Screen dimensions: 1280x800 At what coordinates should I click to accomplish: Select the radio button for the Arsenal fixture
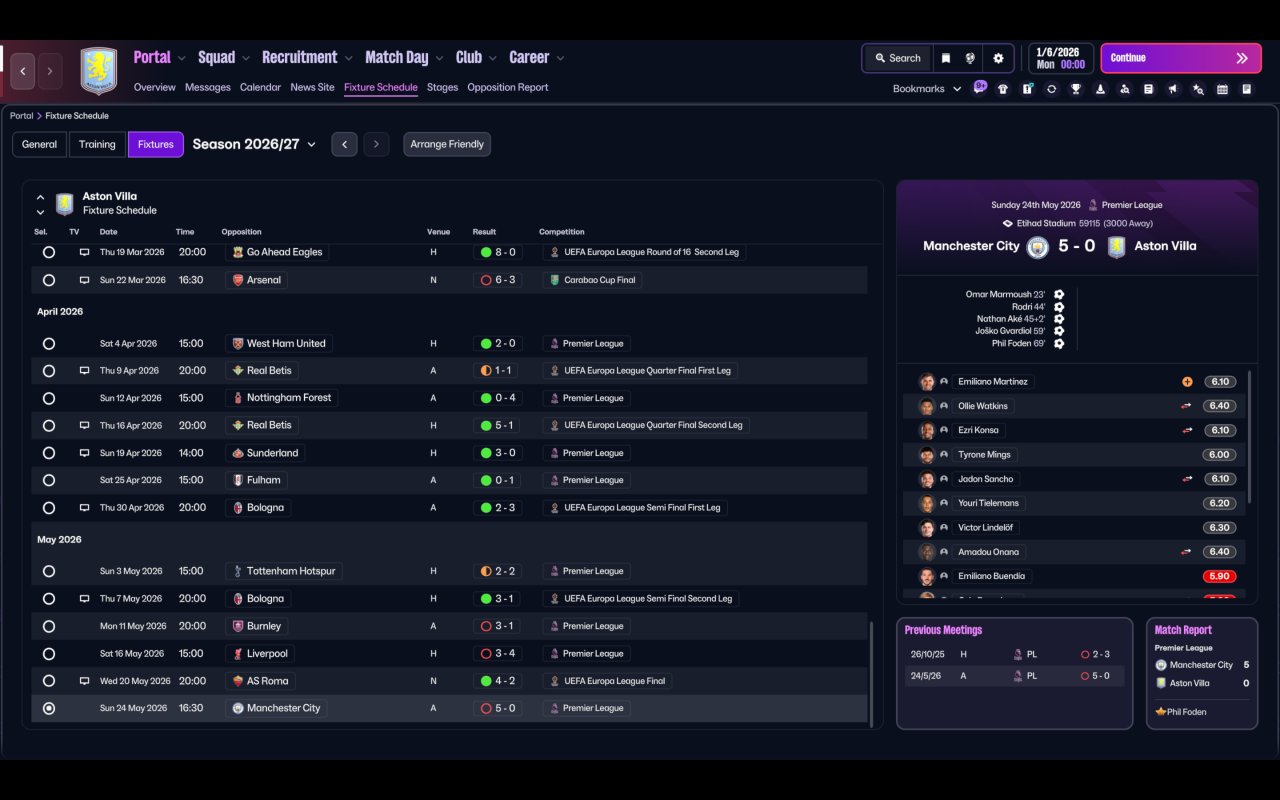point(49,280)
